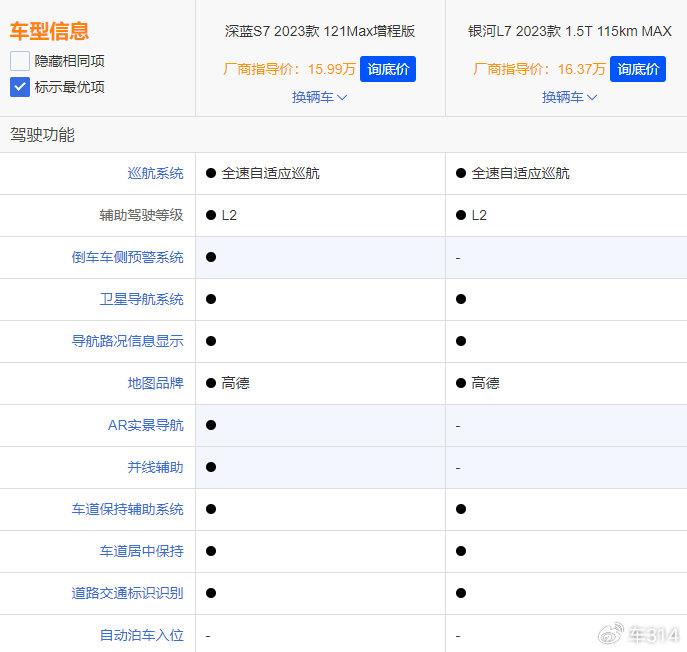Screen dimensions: 687x652
Task: Open the 并线辅助 link
Action: pos(156,467)
